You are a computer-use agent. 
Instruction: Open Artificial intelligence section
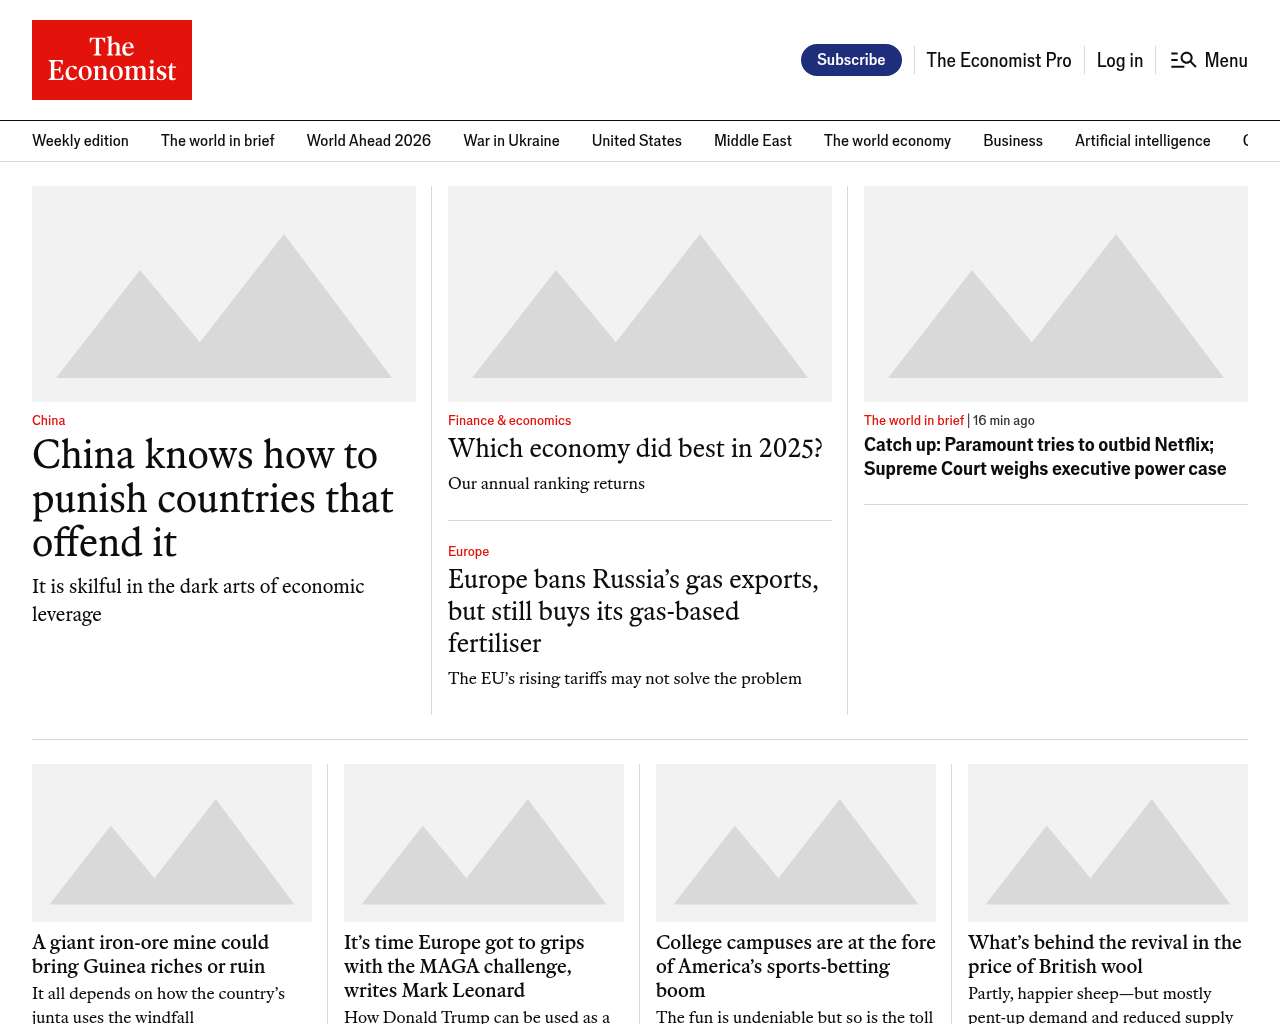1142,141
